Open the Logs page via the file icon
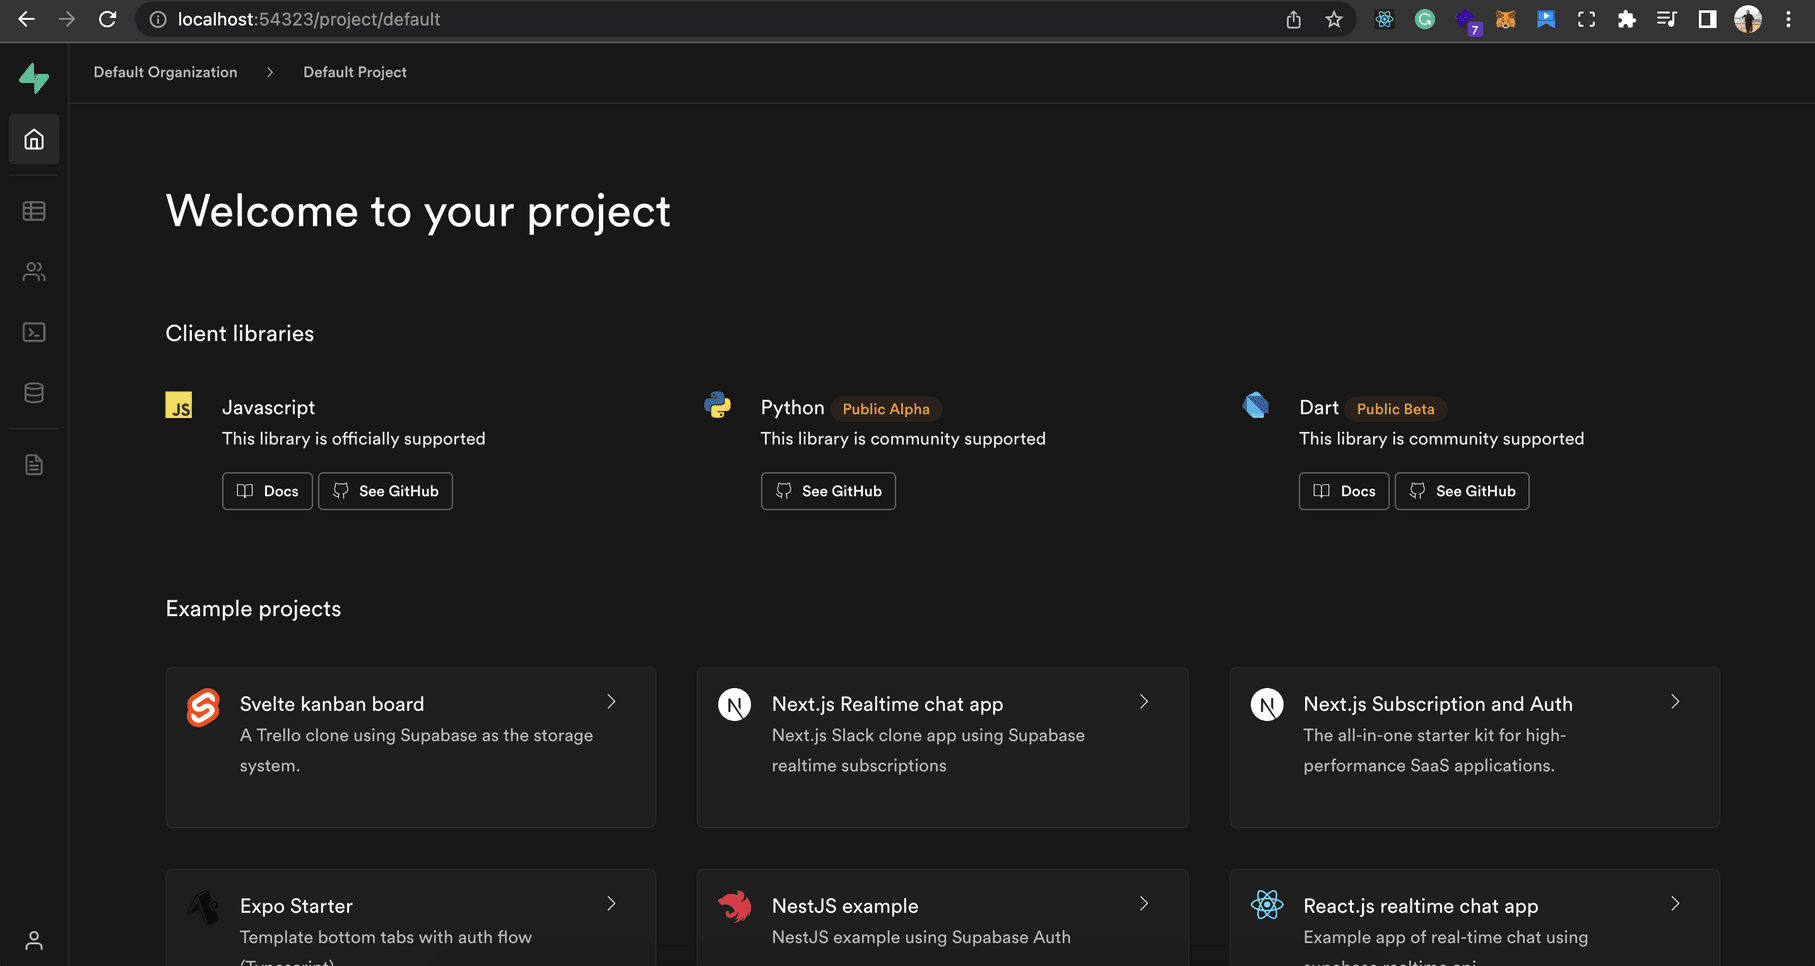This screenshot has height=966, width=1815. (x=33, y=464)
